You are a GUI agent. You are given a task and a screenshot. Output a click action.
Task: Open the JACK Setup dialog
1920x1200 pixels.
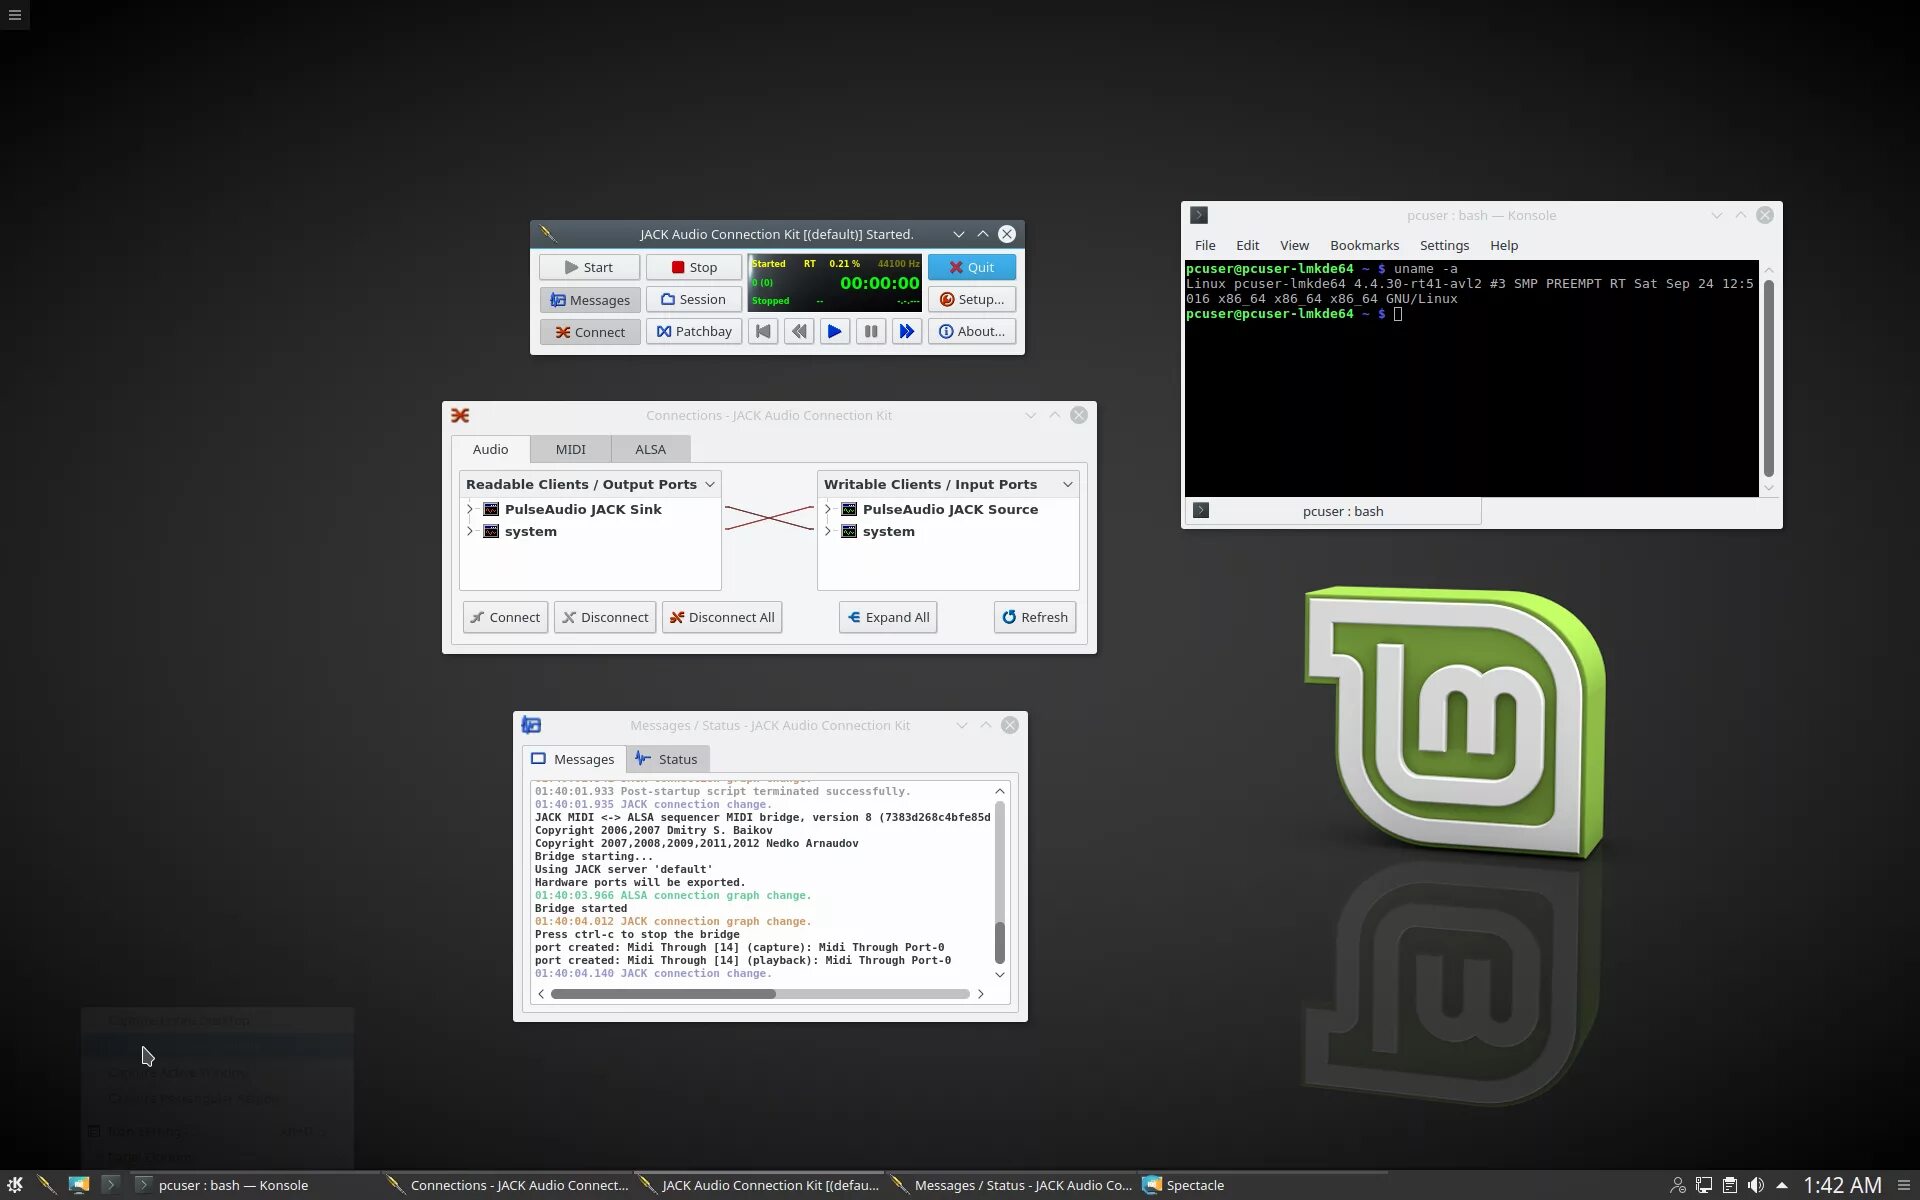(x=971, y=299)
